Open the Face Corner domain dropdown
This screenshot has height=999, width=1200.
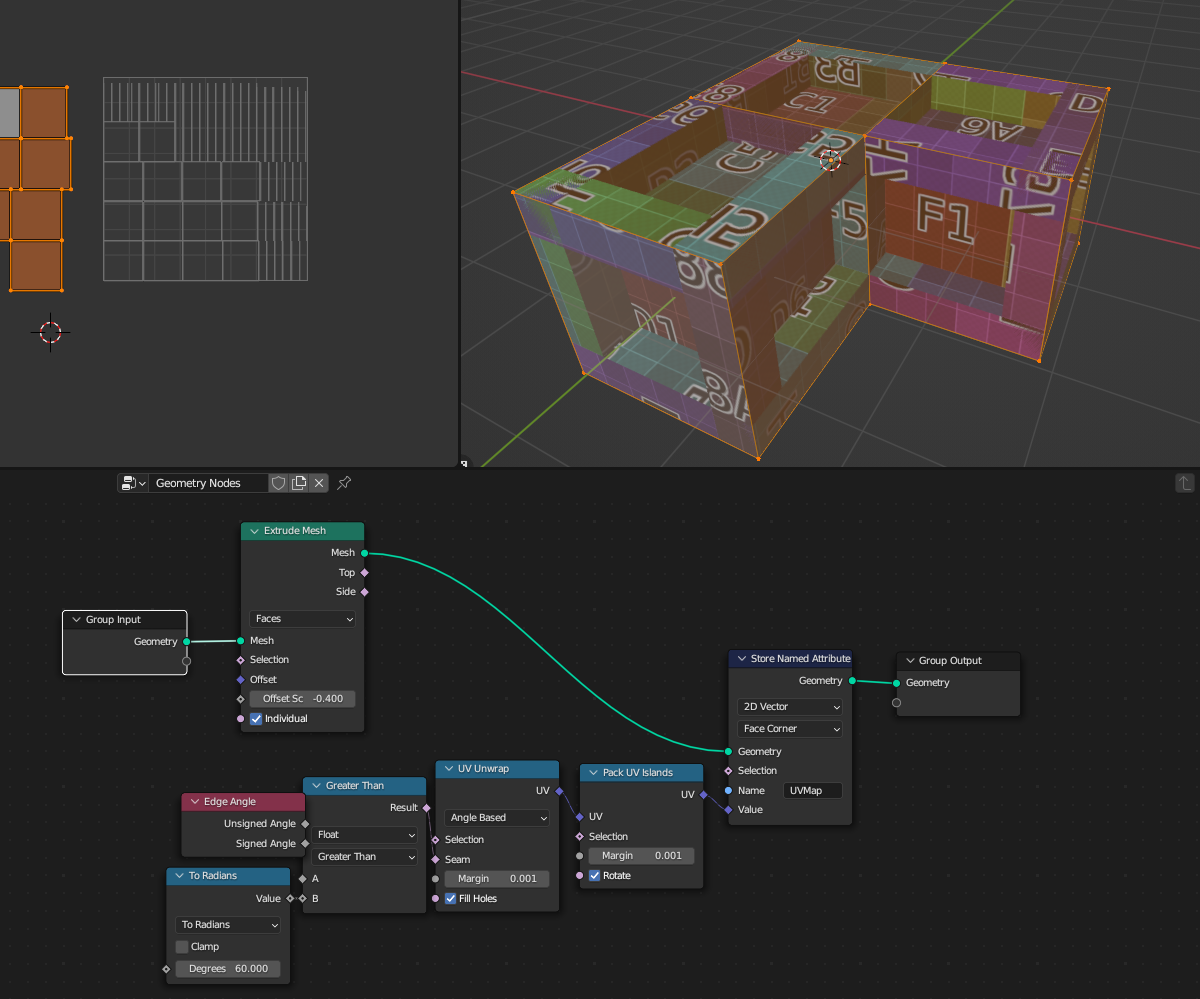point(790,729)
